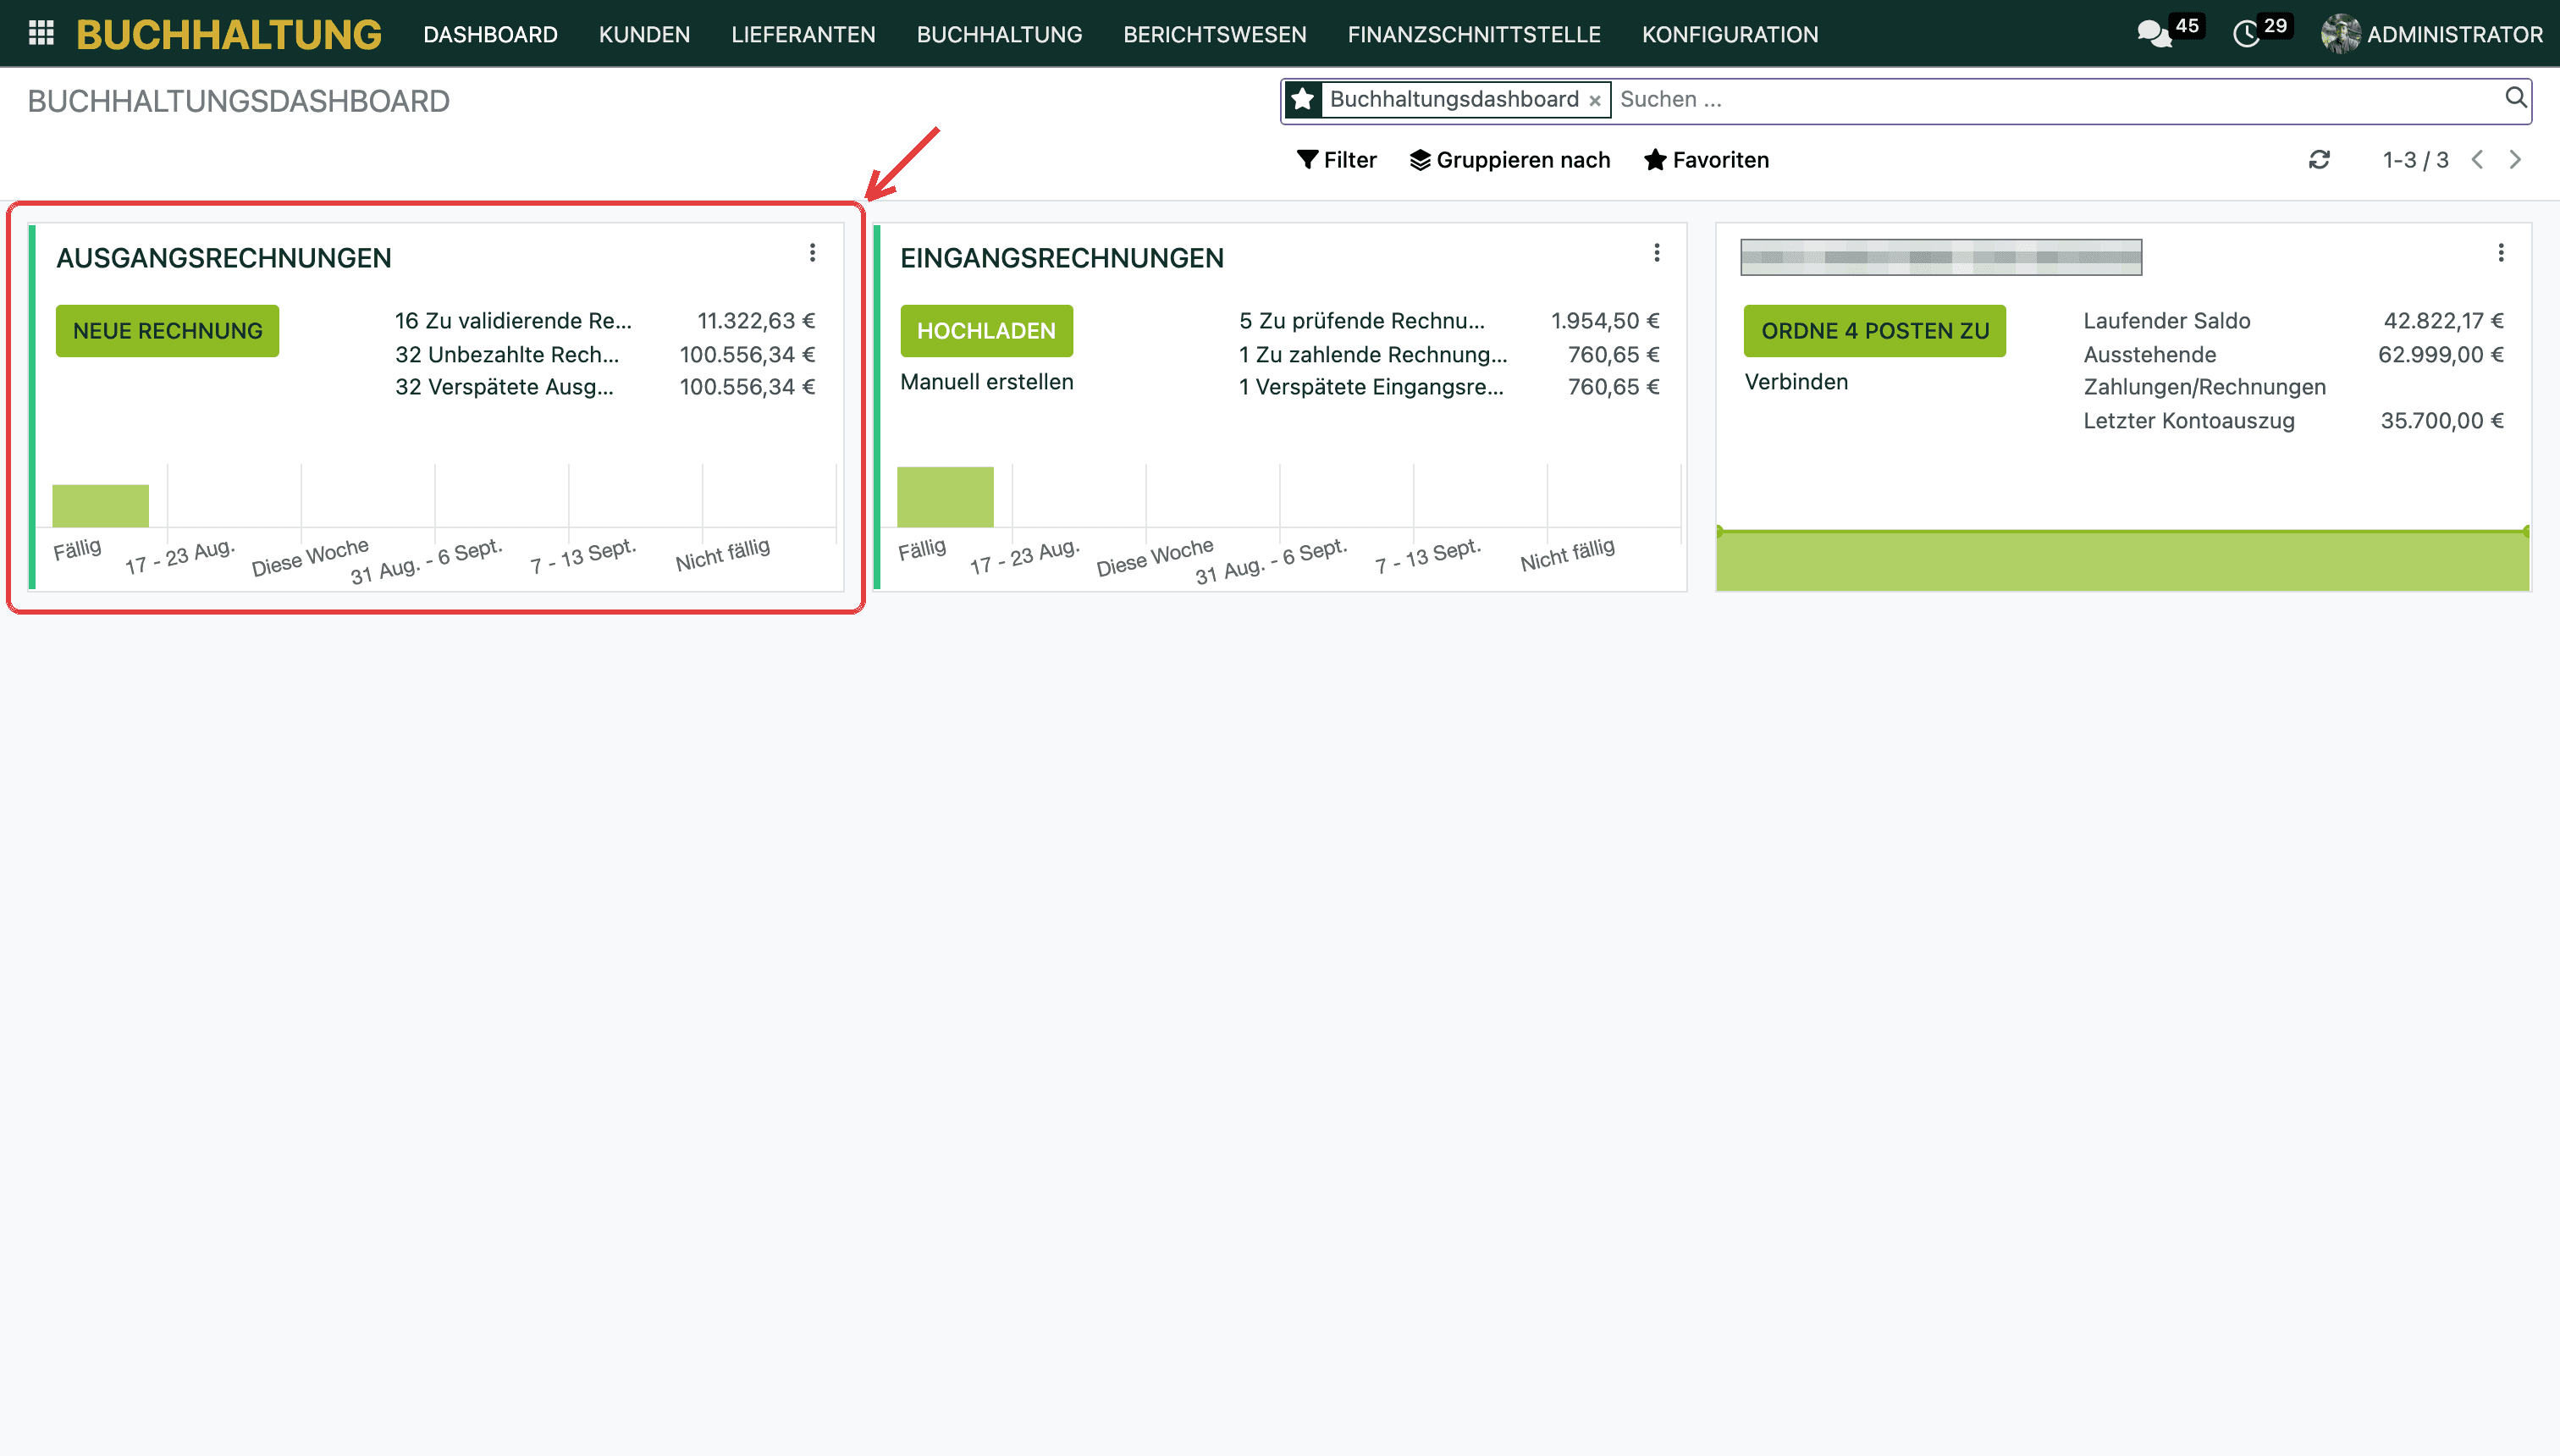Open Ausgangsrechnungen card three-dot menu
The height and width of the screenshot is (1456, 2560).
click(812, 253)
